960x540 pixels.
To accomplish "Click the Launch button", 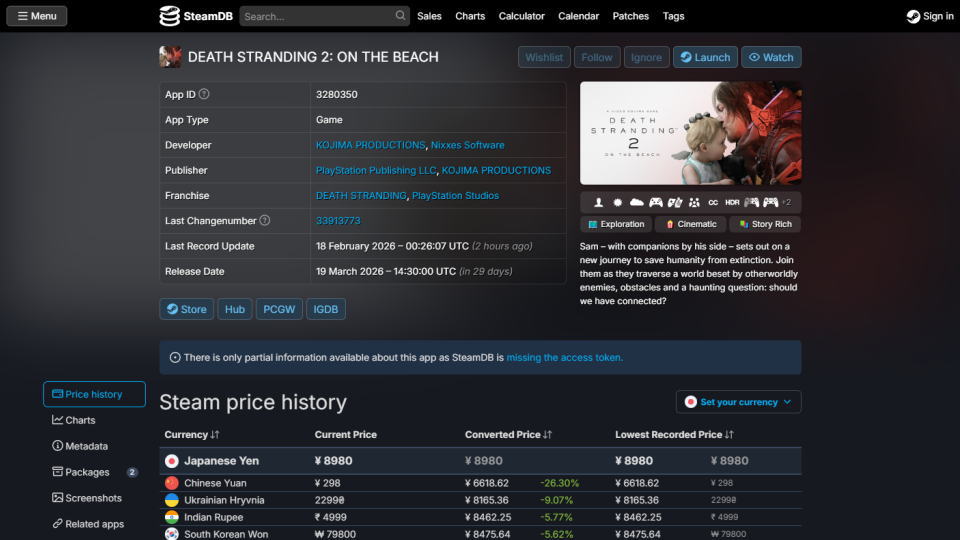I will 705,57.
